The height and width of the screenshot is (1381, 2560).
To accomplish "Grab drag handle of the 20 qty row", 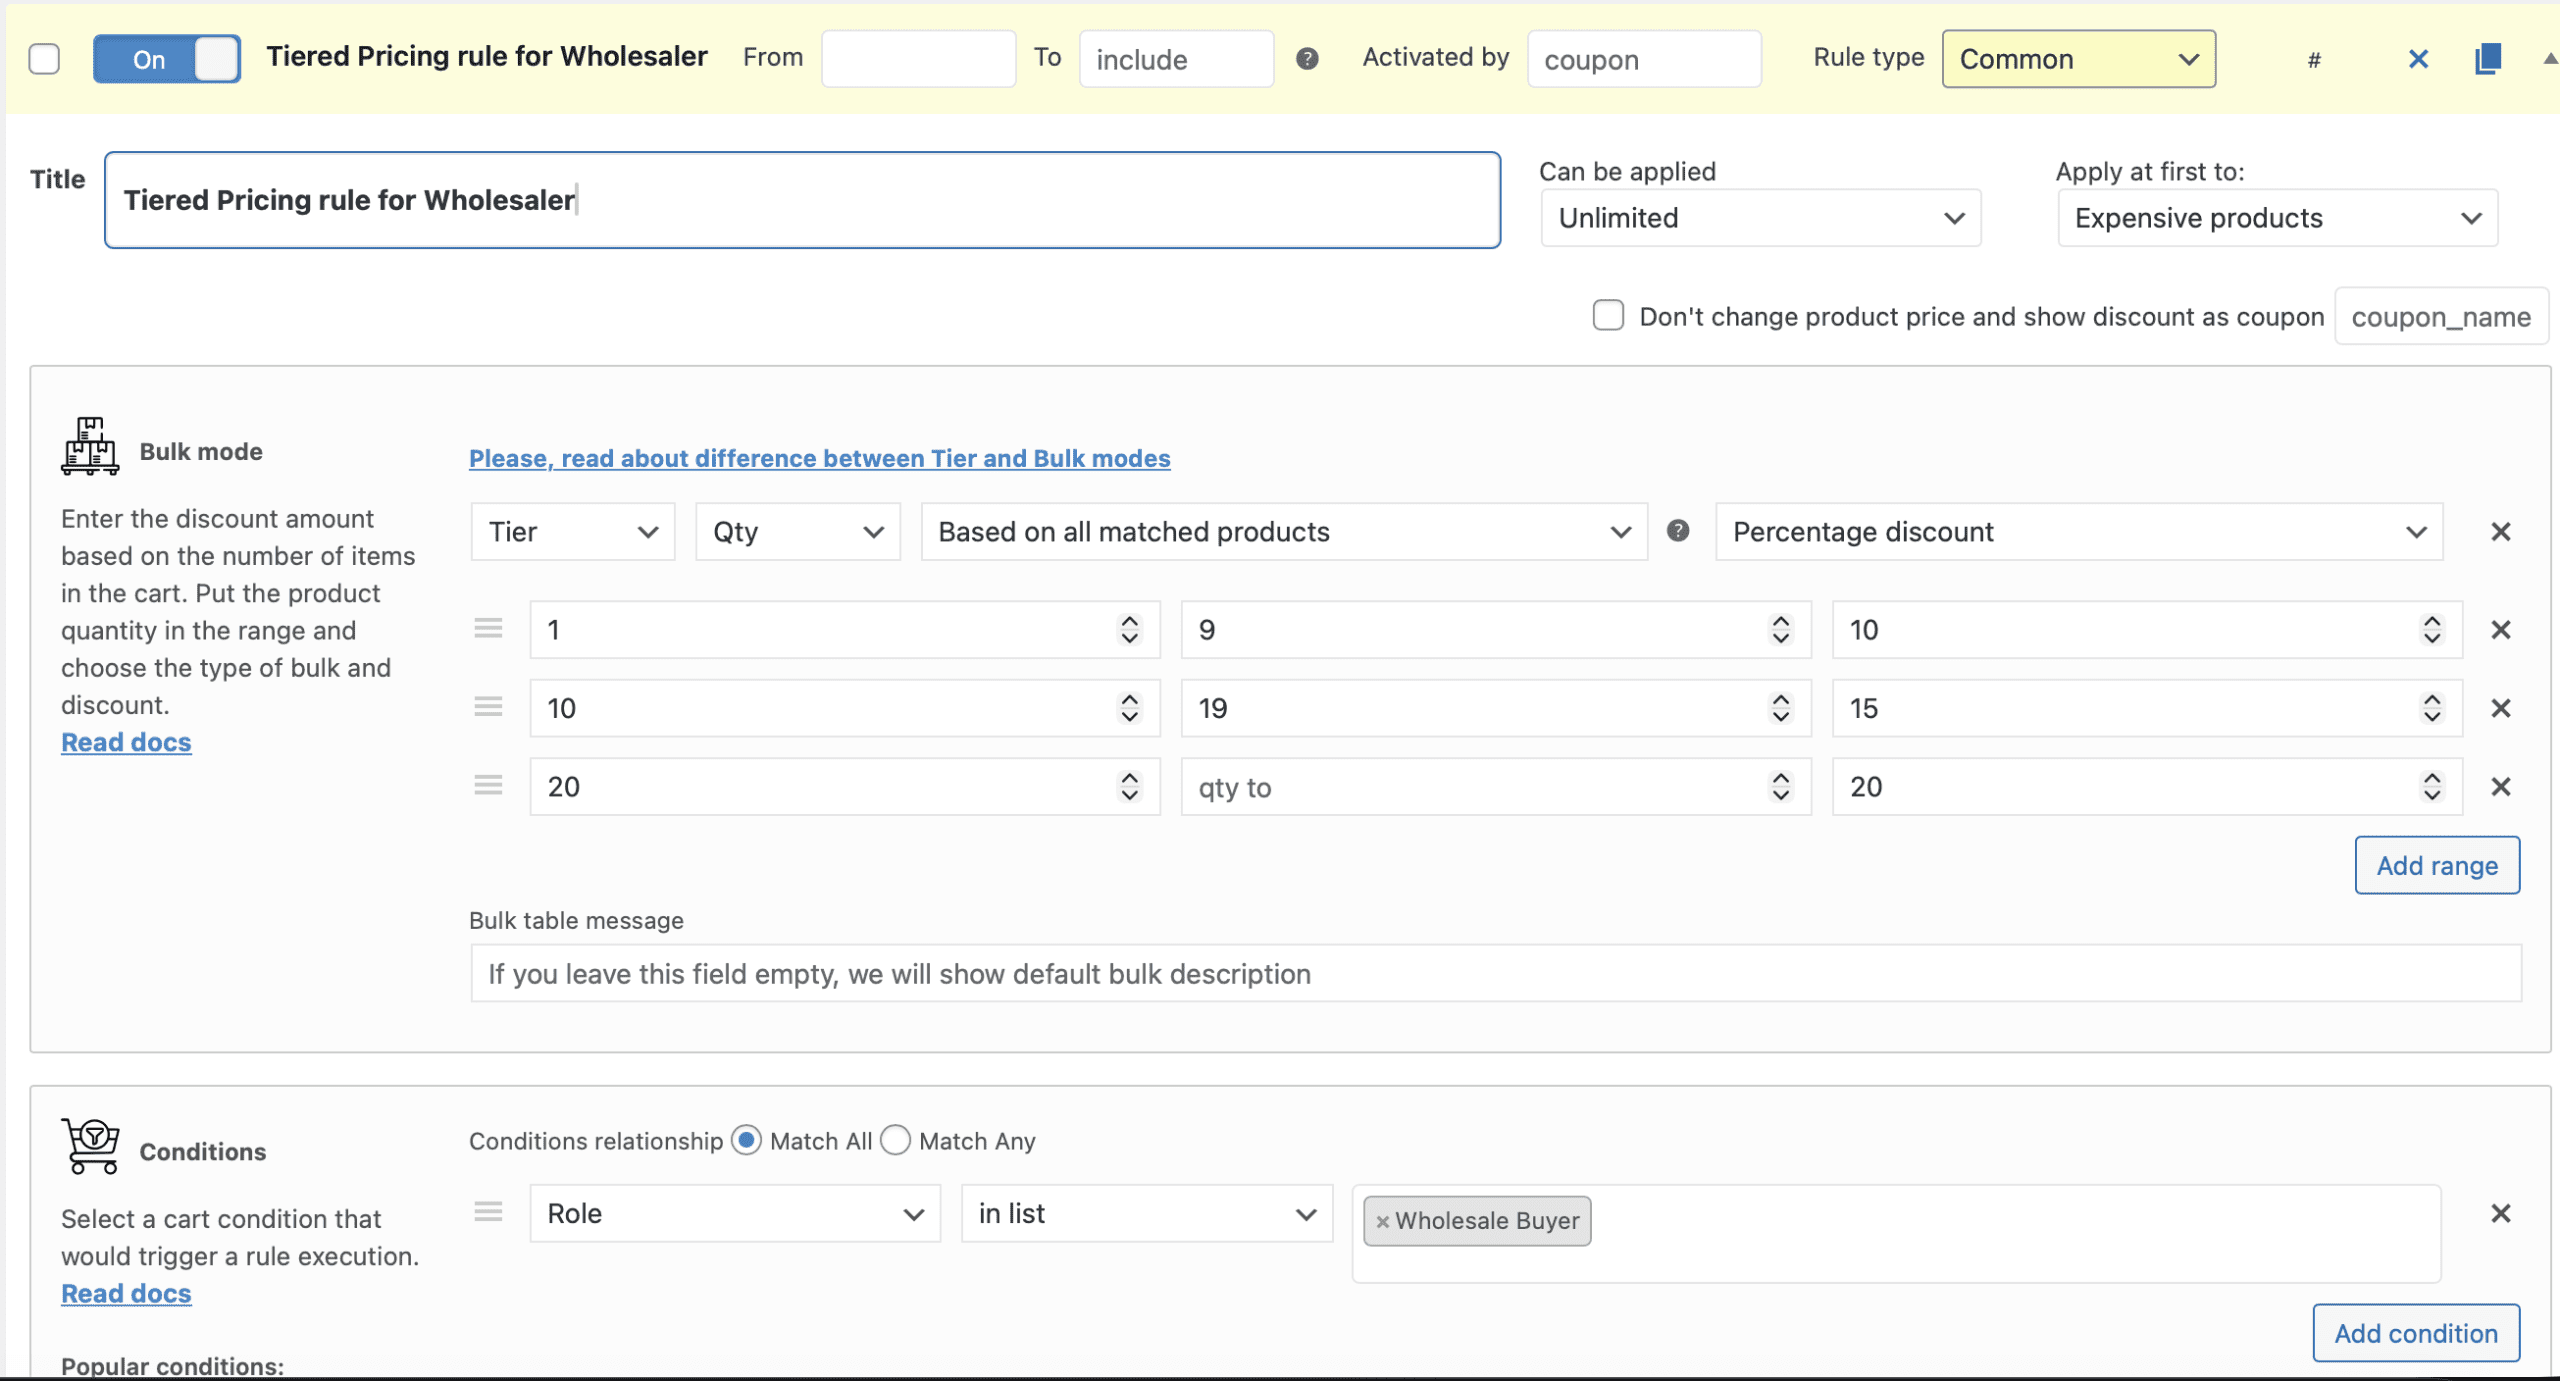I will point(488,786).
